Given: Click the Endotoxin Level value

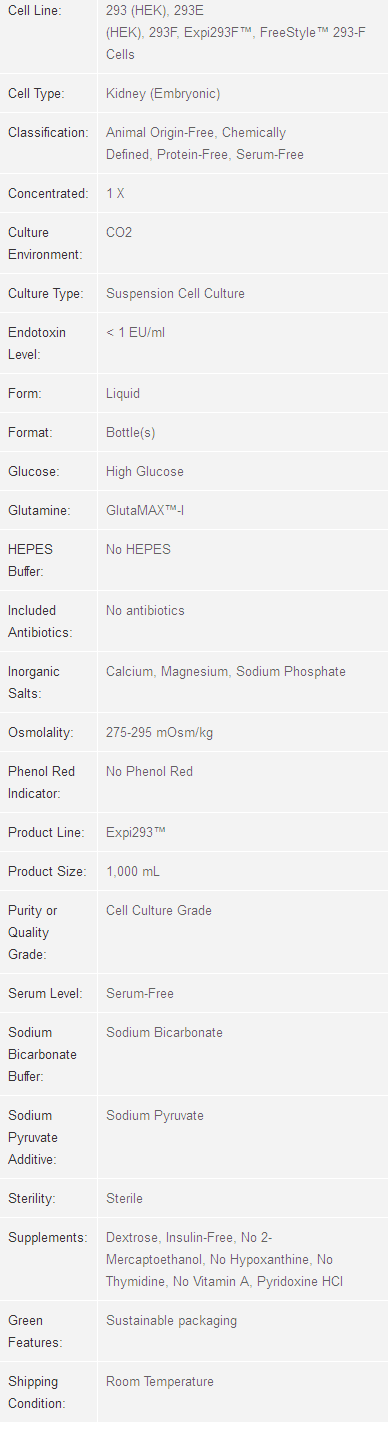Looking at the screenshot, I should click(136, 333).
